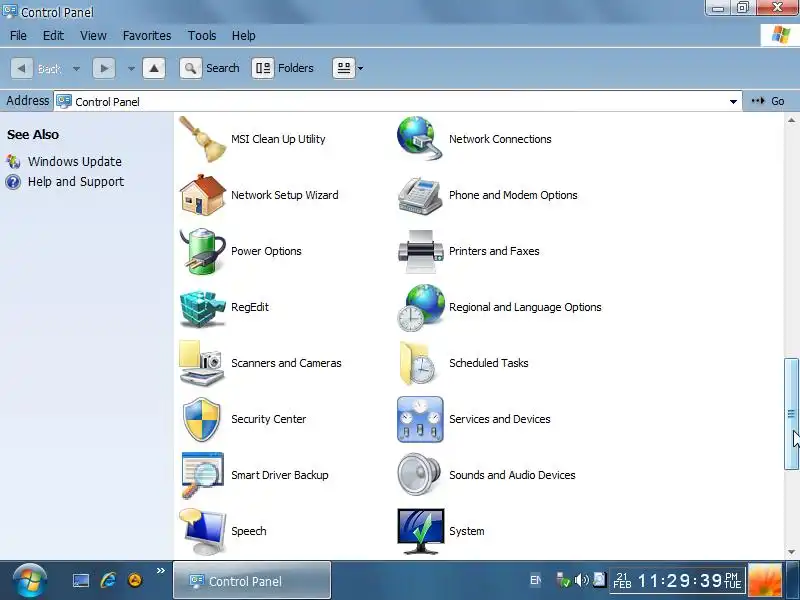
Task: Select the 'Phone and Modem Options' label
Action: point(513,195)
